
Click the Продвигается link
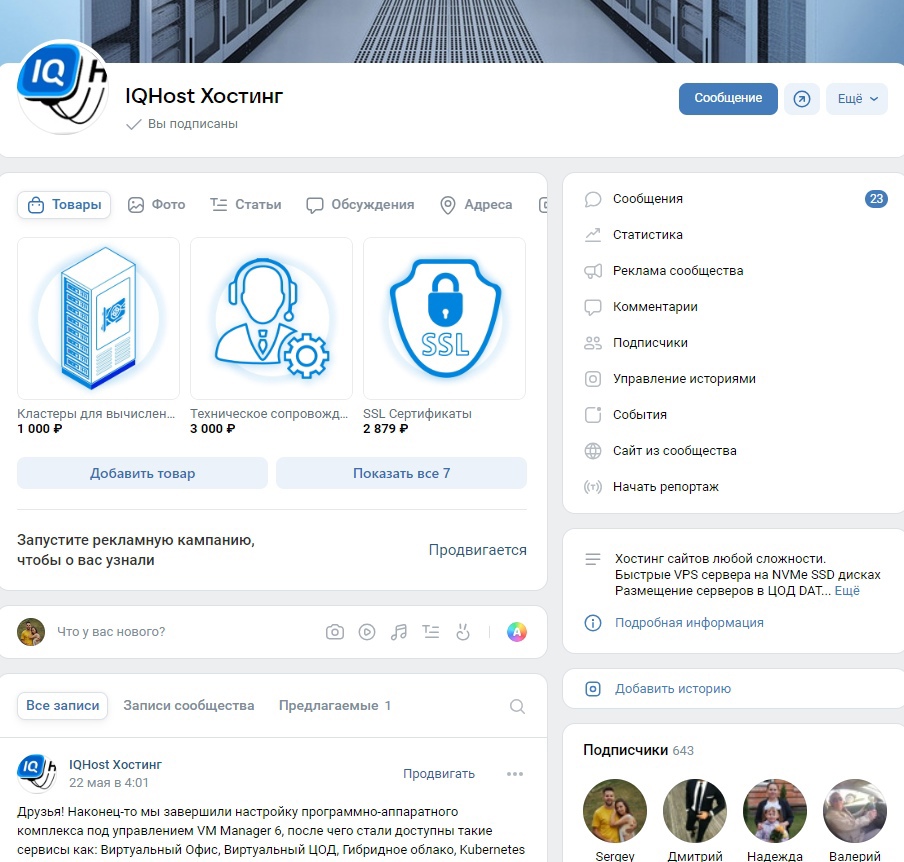point(477,550)
